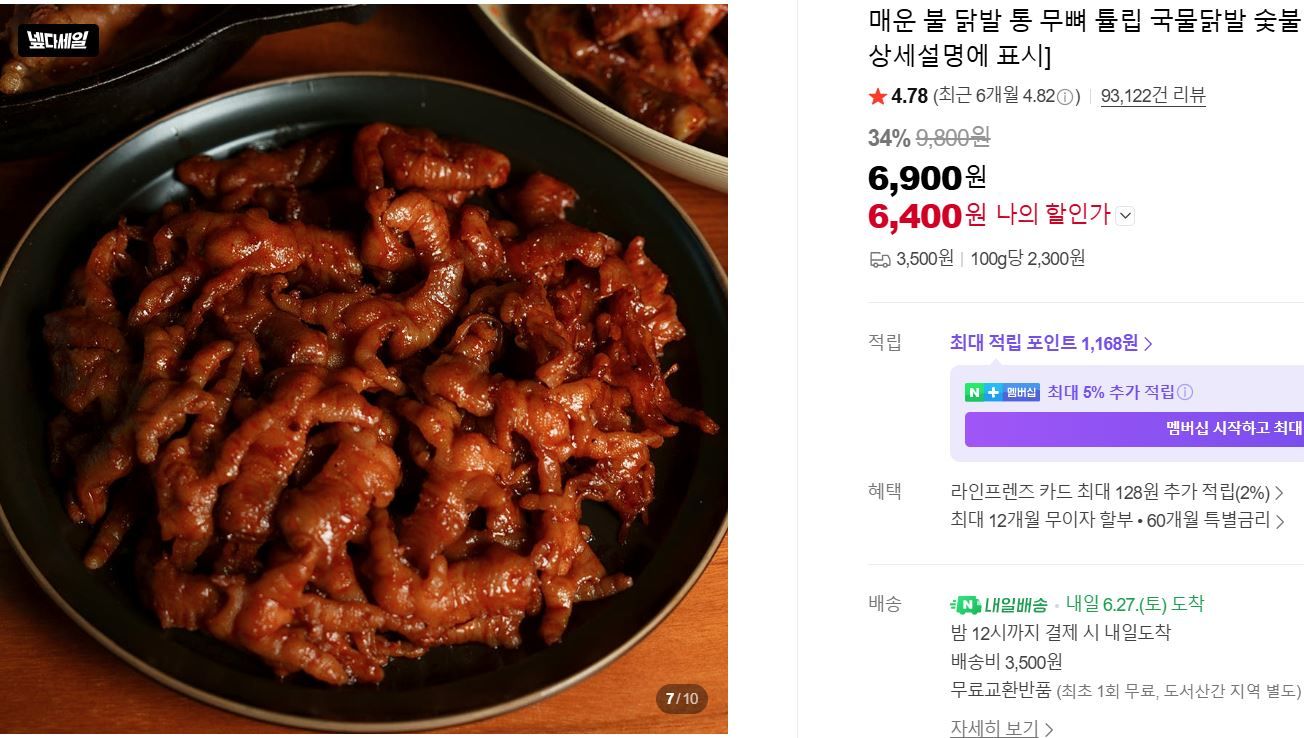Click the 6,400원 discounted price
This screenshot has height=738, width=1304.
pyautogui.click(x=927, y=215)
